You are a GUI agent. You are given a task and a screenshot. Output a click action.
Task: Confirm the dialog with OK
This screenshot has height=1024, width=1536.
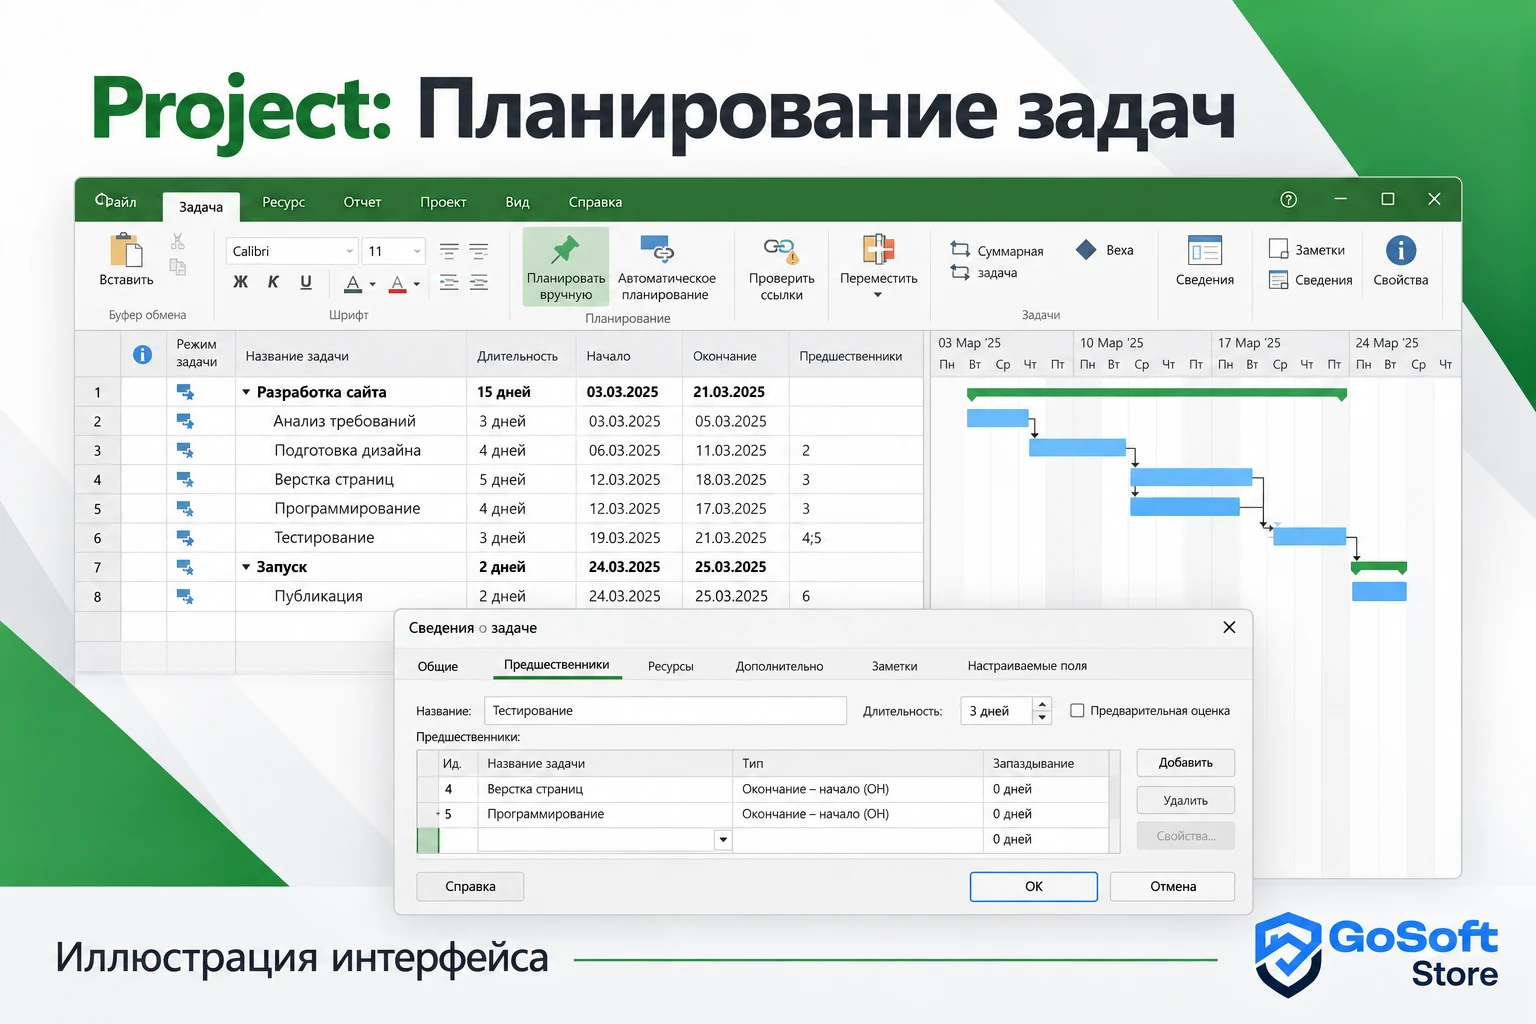(1034, 887)
